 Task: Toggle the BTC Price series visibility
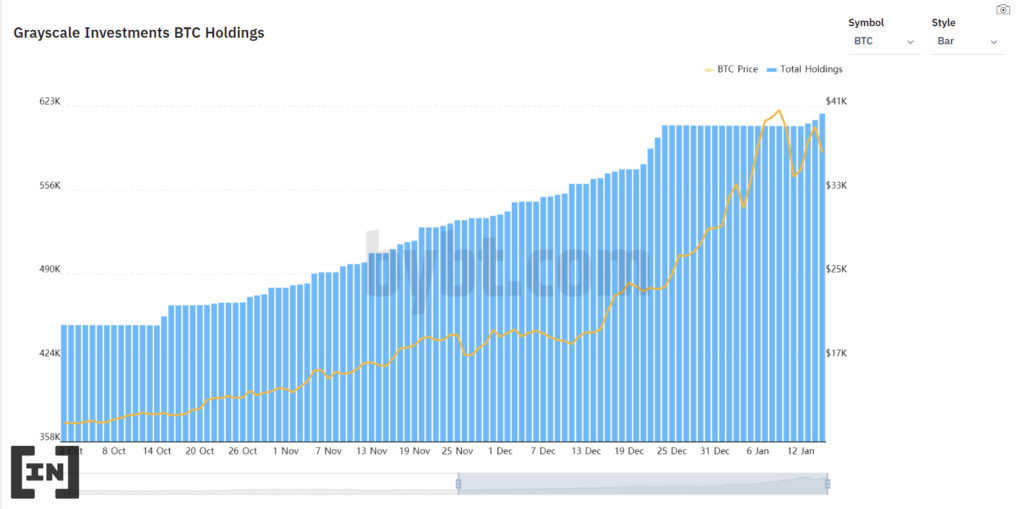731,69
